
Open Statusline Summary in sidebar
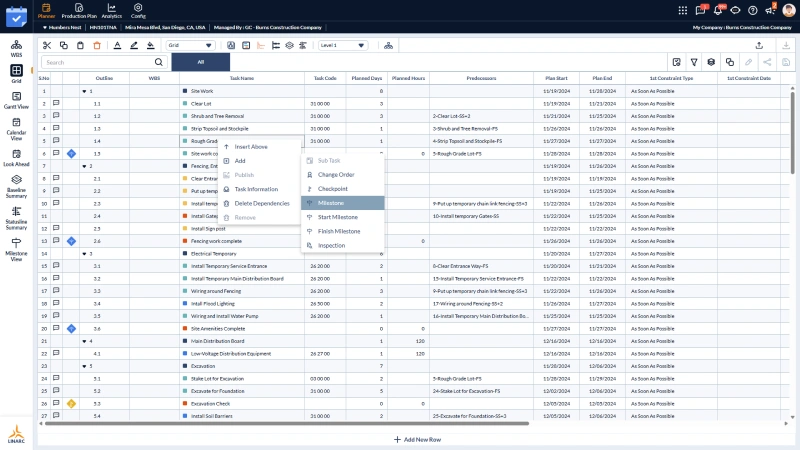(x=16, y=218)
